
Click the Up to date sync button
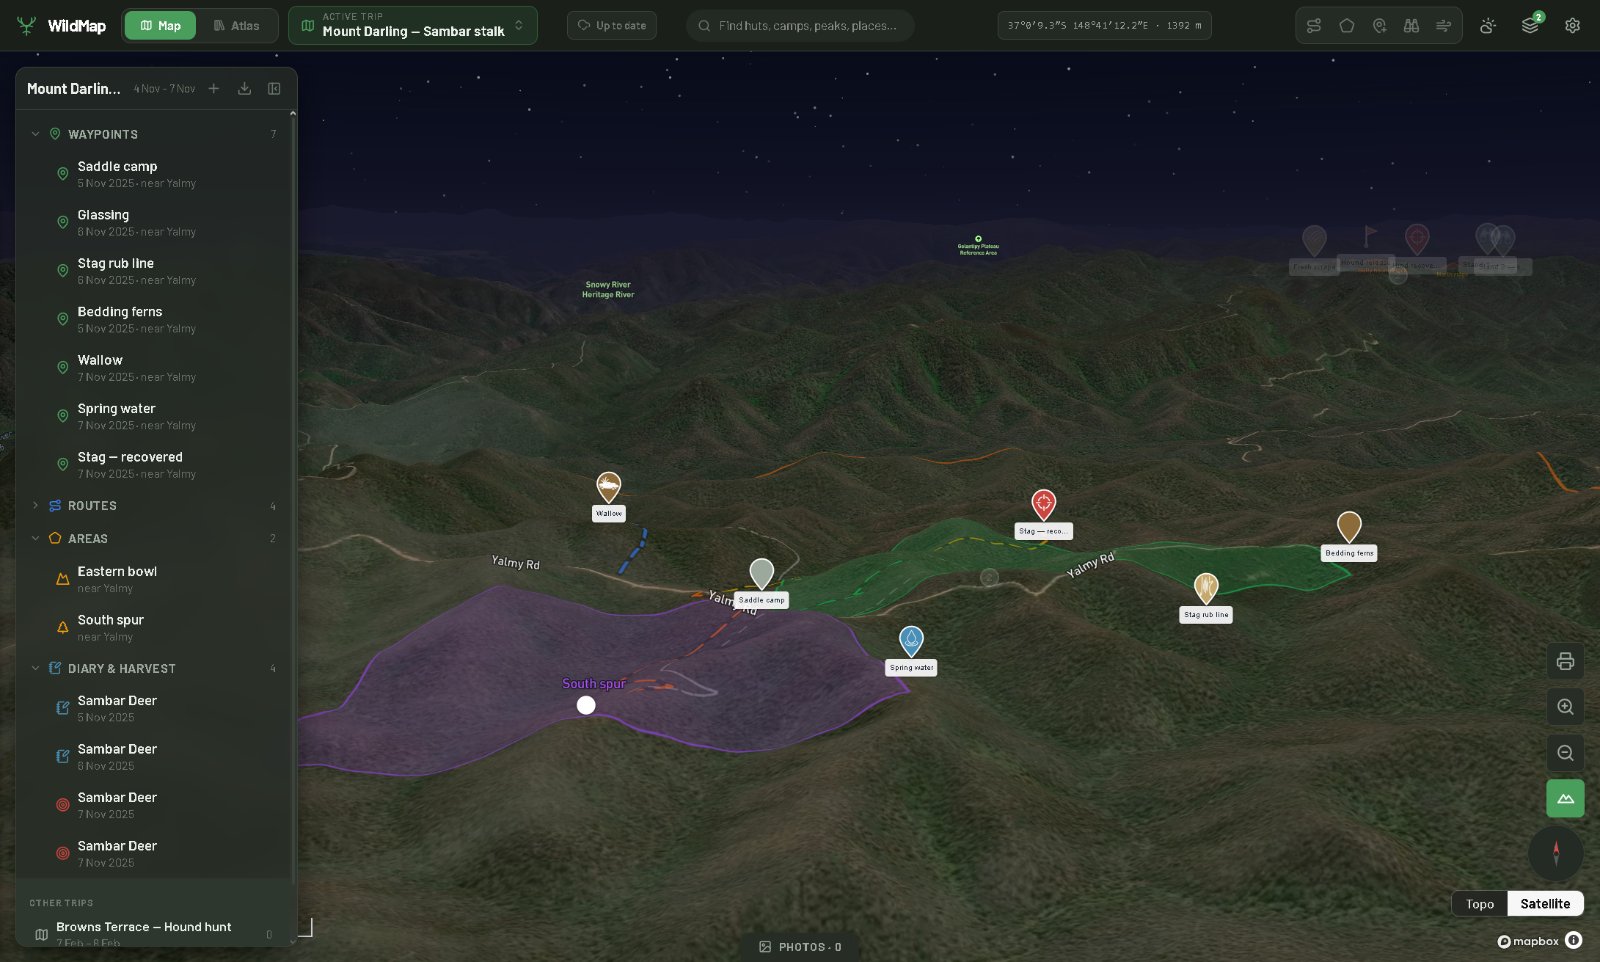coord(612,26)
